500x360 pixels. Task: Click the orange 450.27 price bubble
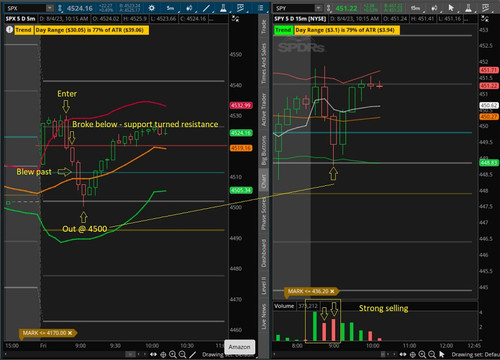pos(489,117)
